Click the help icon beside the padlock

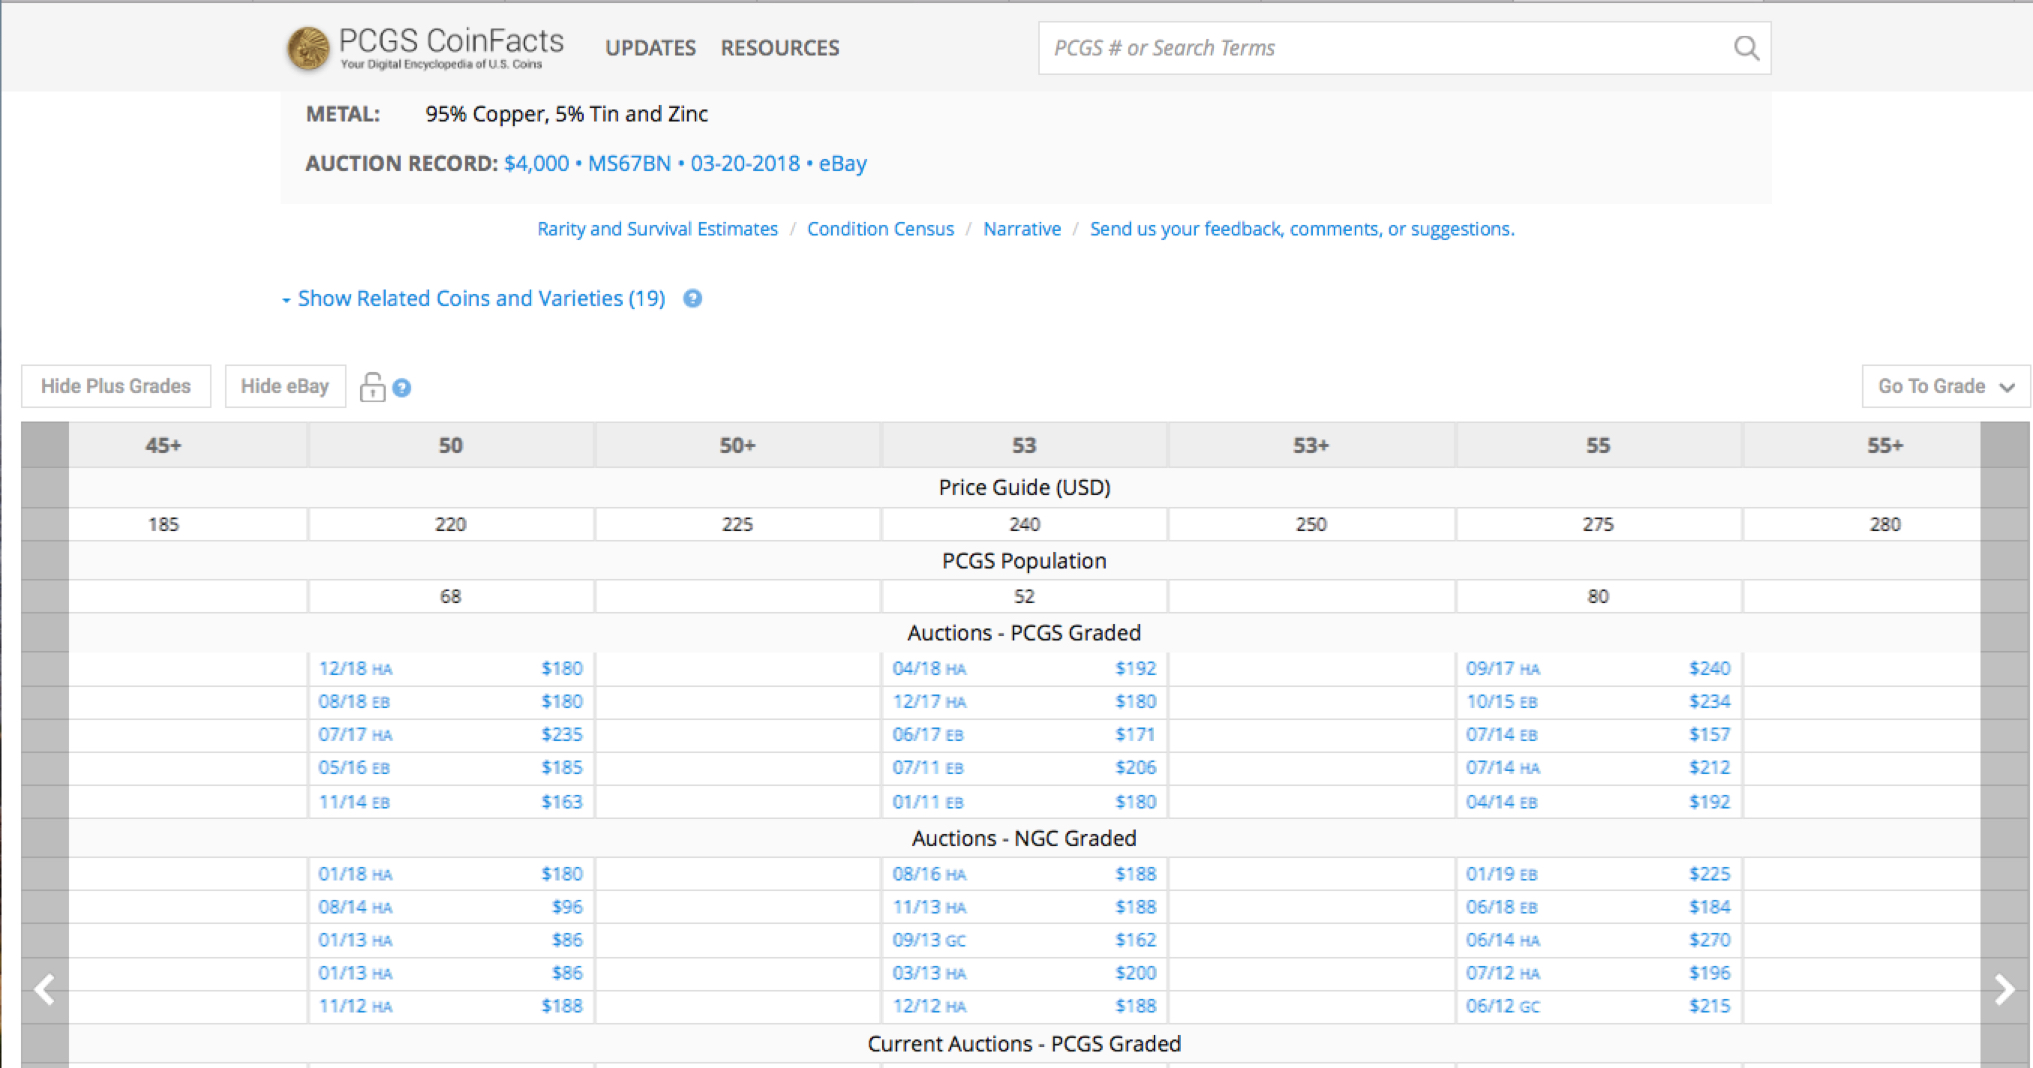click(x=402, y=388)
